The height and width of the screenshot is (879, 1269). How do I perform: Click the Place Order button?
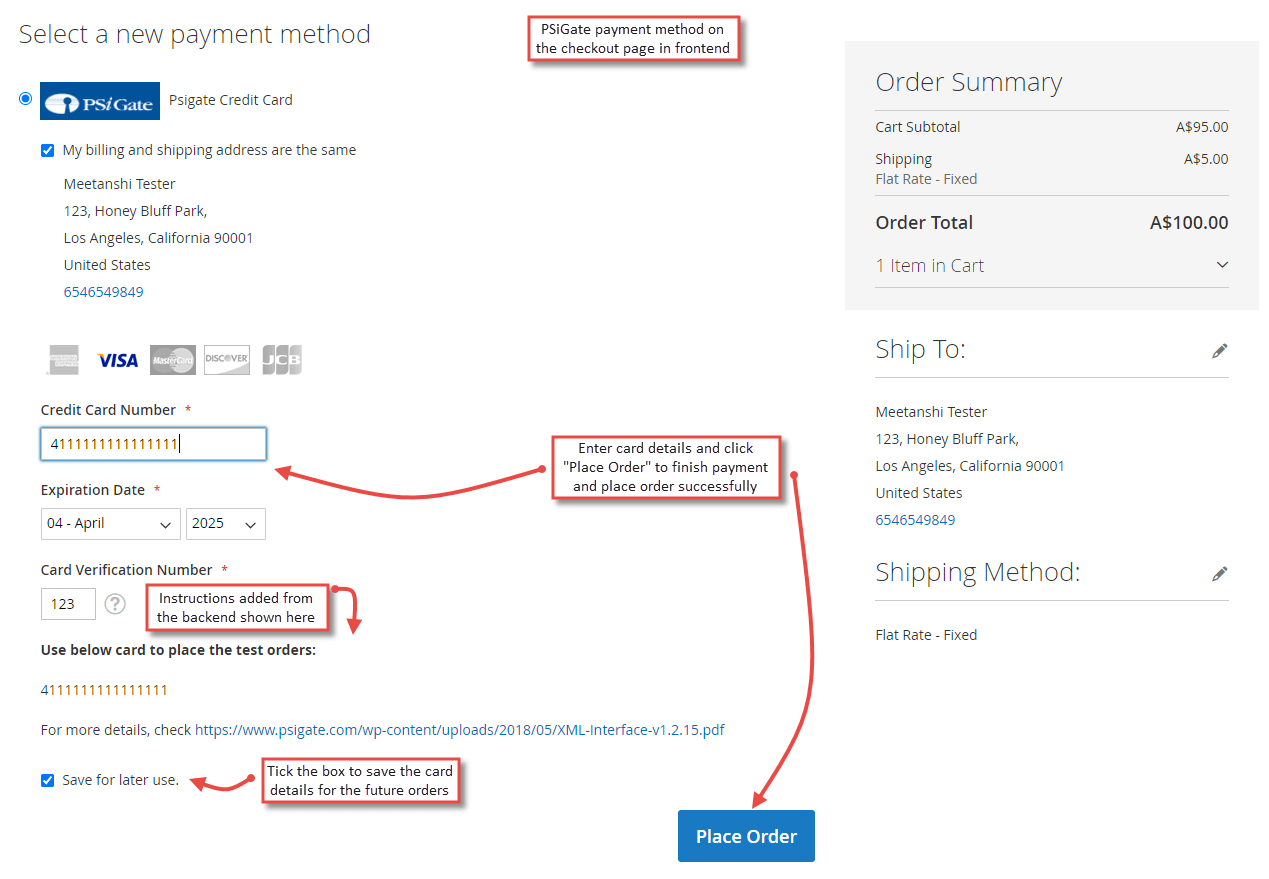(x=746, y=835)
